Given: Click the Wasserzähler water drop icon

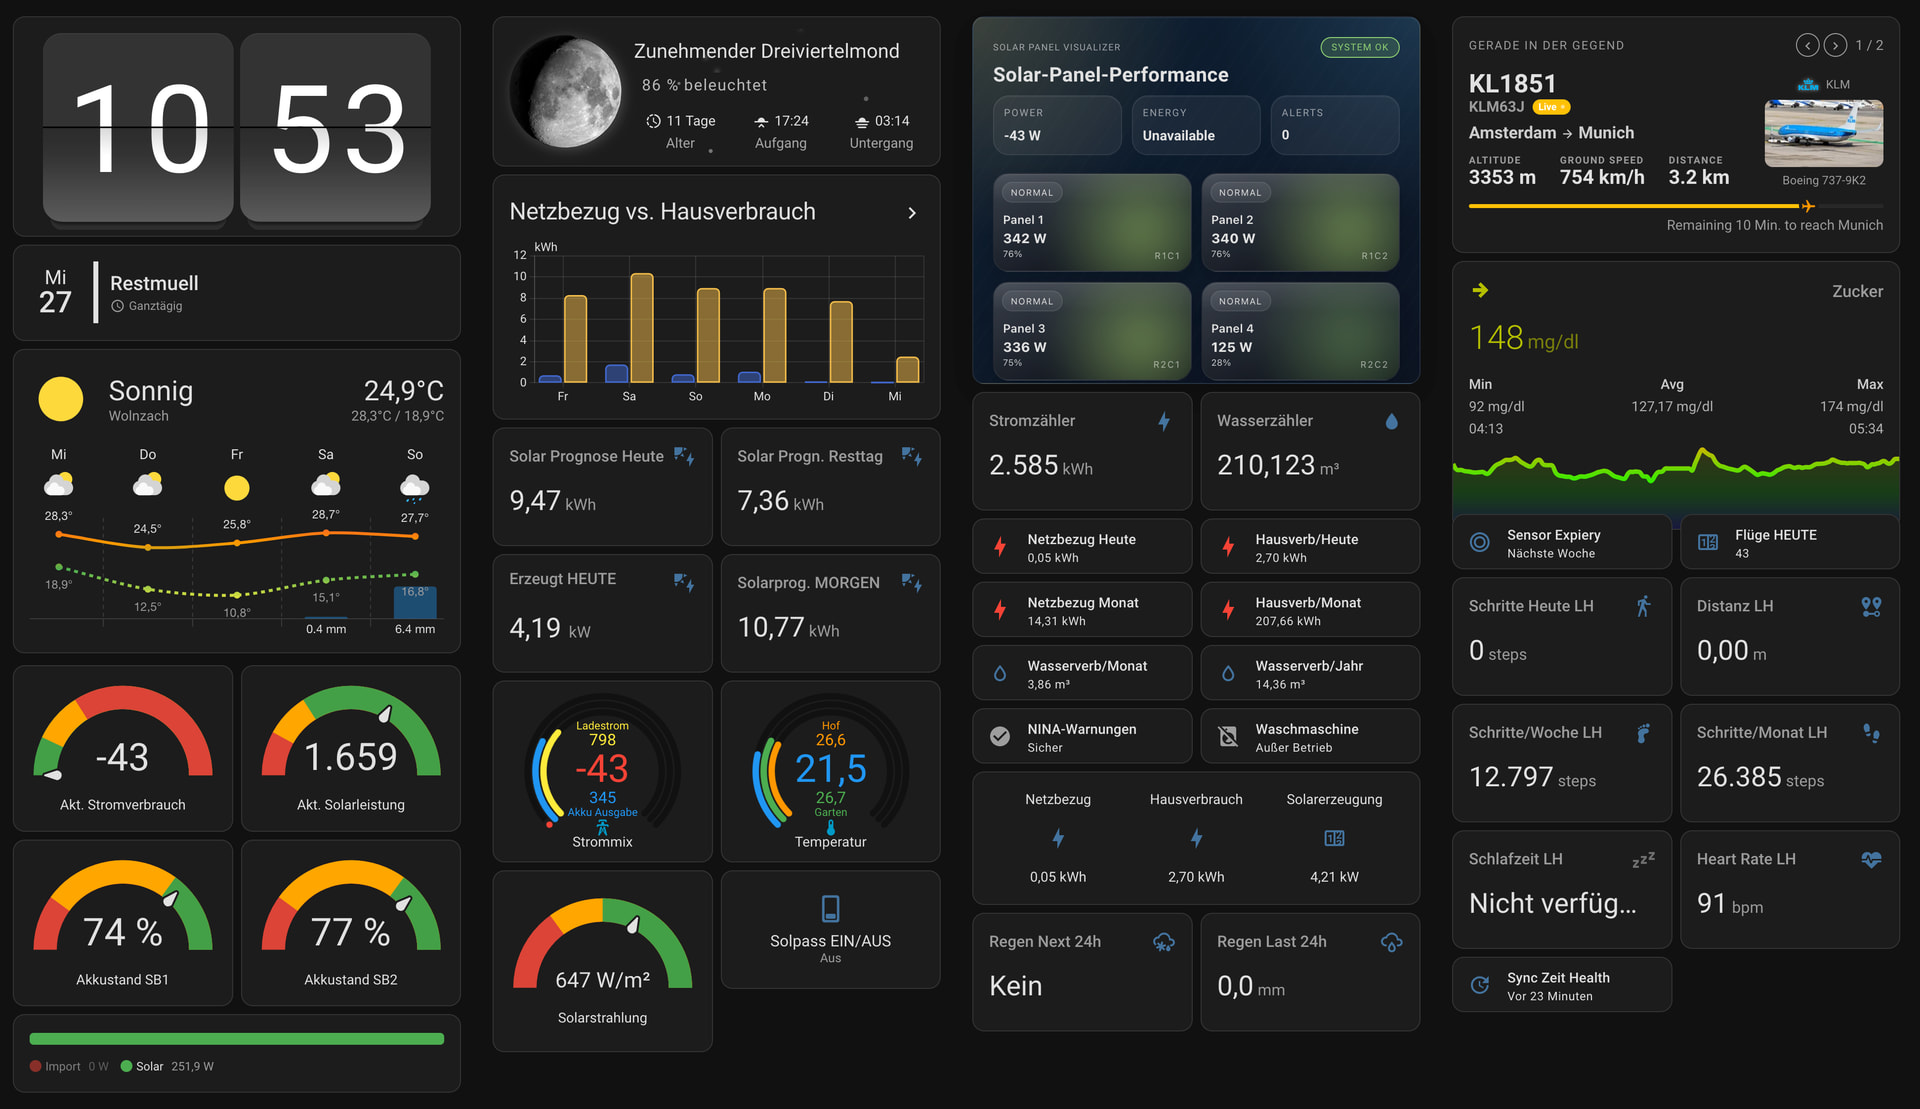Looking at the screenshot, I should (x=1391, y=421).
